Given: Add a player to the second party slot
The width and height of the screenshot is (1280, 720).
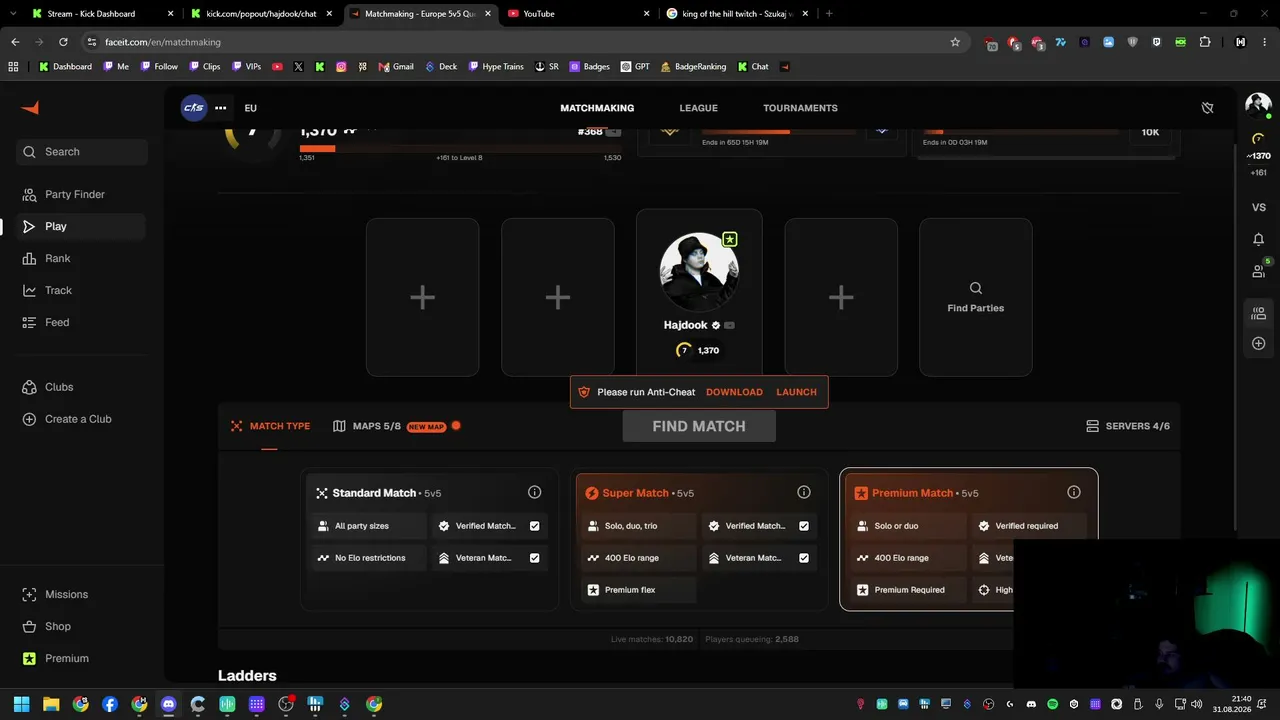Looking at the screenshot, I should (x=557, y=297).
